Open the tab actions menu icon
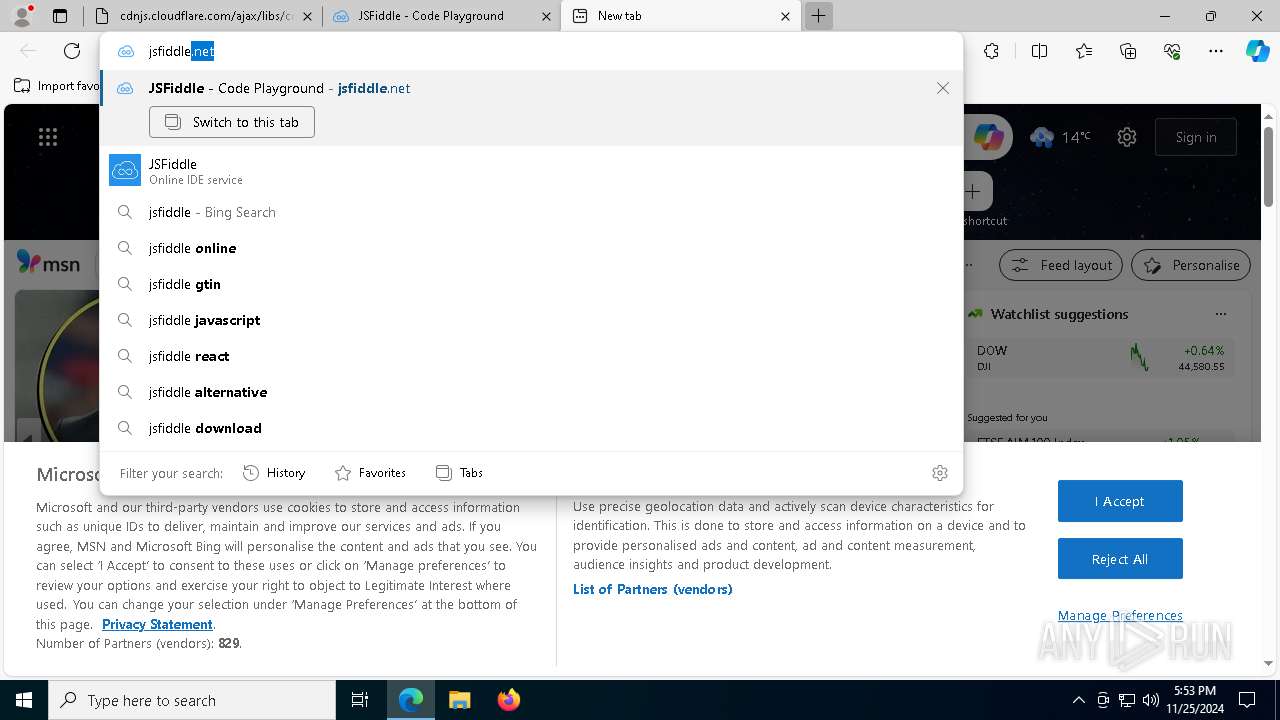The width and height of the screenshot is (1280, 720). click(x=60, y=16)
